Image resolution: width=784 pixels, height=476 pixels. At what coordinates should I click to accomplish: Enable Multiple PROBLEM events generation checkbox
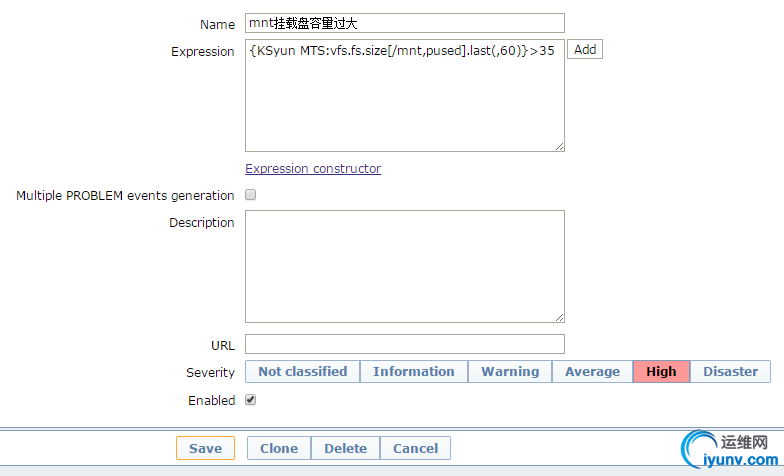[251, 195]
